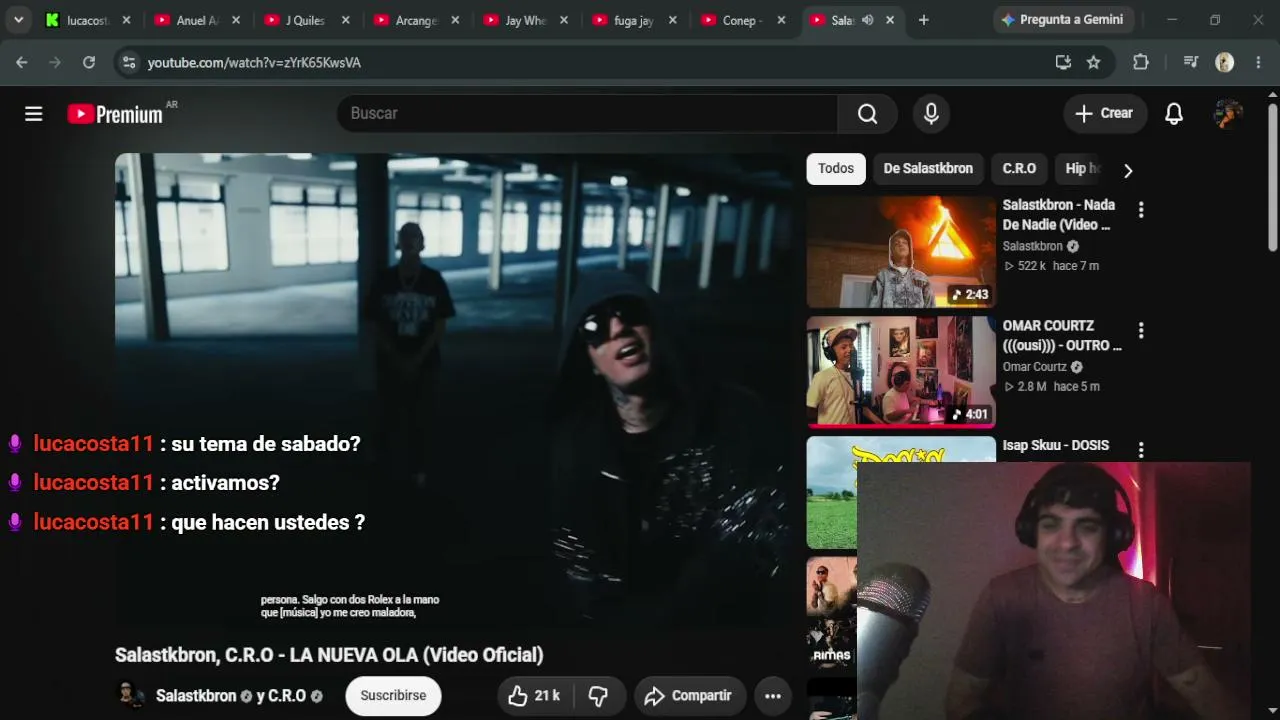Viewport: 1280px width, 720px height.
Task: Open the Salastkbron channel avatar
Action: (x=129, y=696)
